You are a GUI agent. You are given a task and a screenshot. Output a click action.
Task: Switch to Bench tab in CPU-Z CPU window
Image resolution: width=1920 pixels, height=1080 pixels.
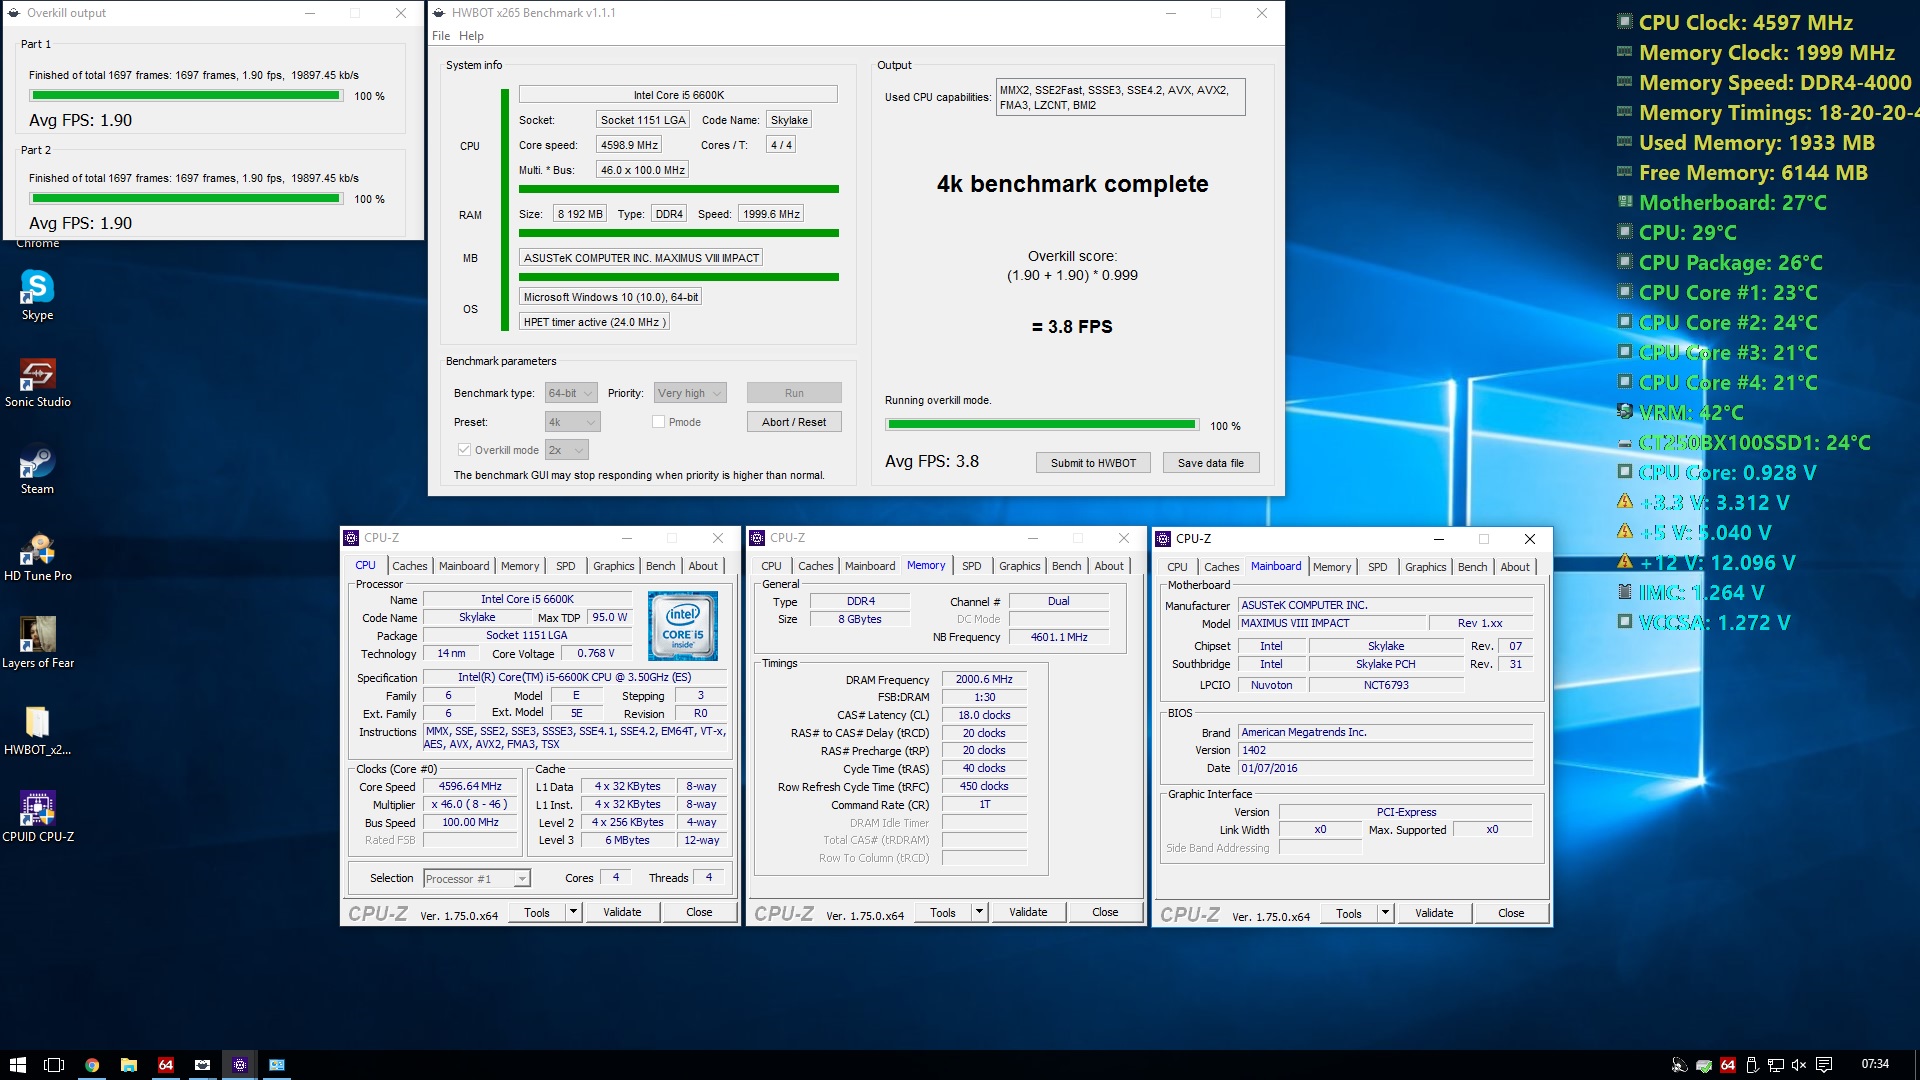(x=660, y=566)
